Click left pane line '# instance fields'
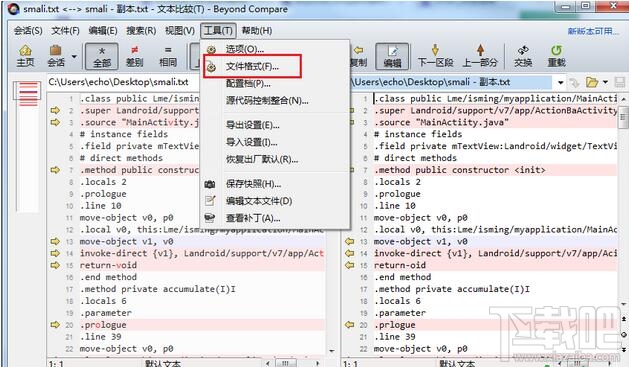This screenshot has height=367, width=629. click(124, 134)
